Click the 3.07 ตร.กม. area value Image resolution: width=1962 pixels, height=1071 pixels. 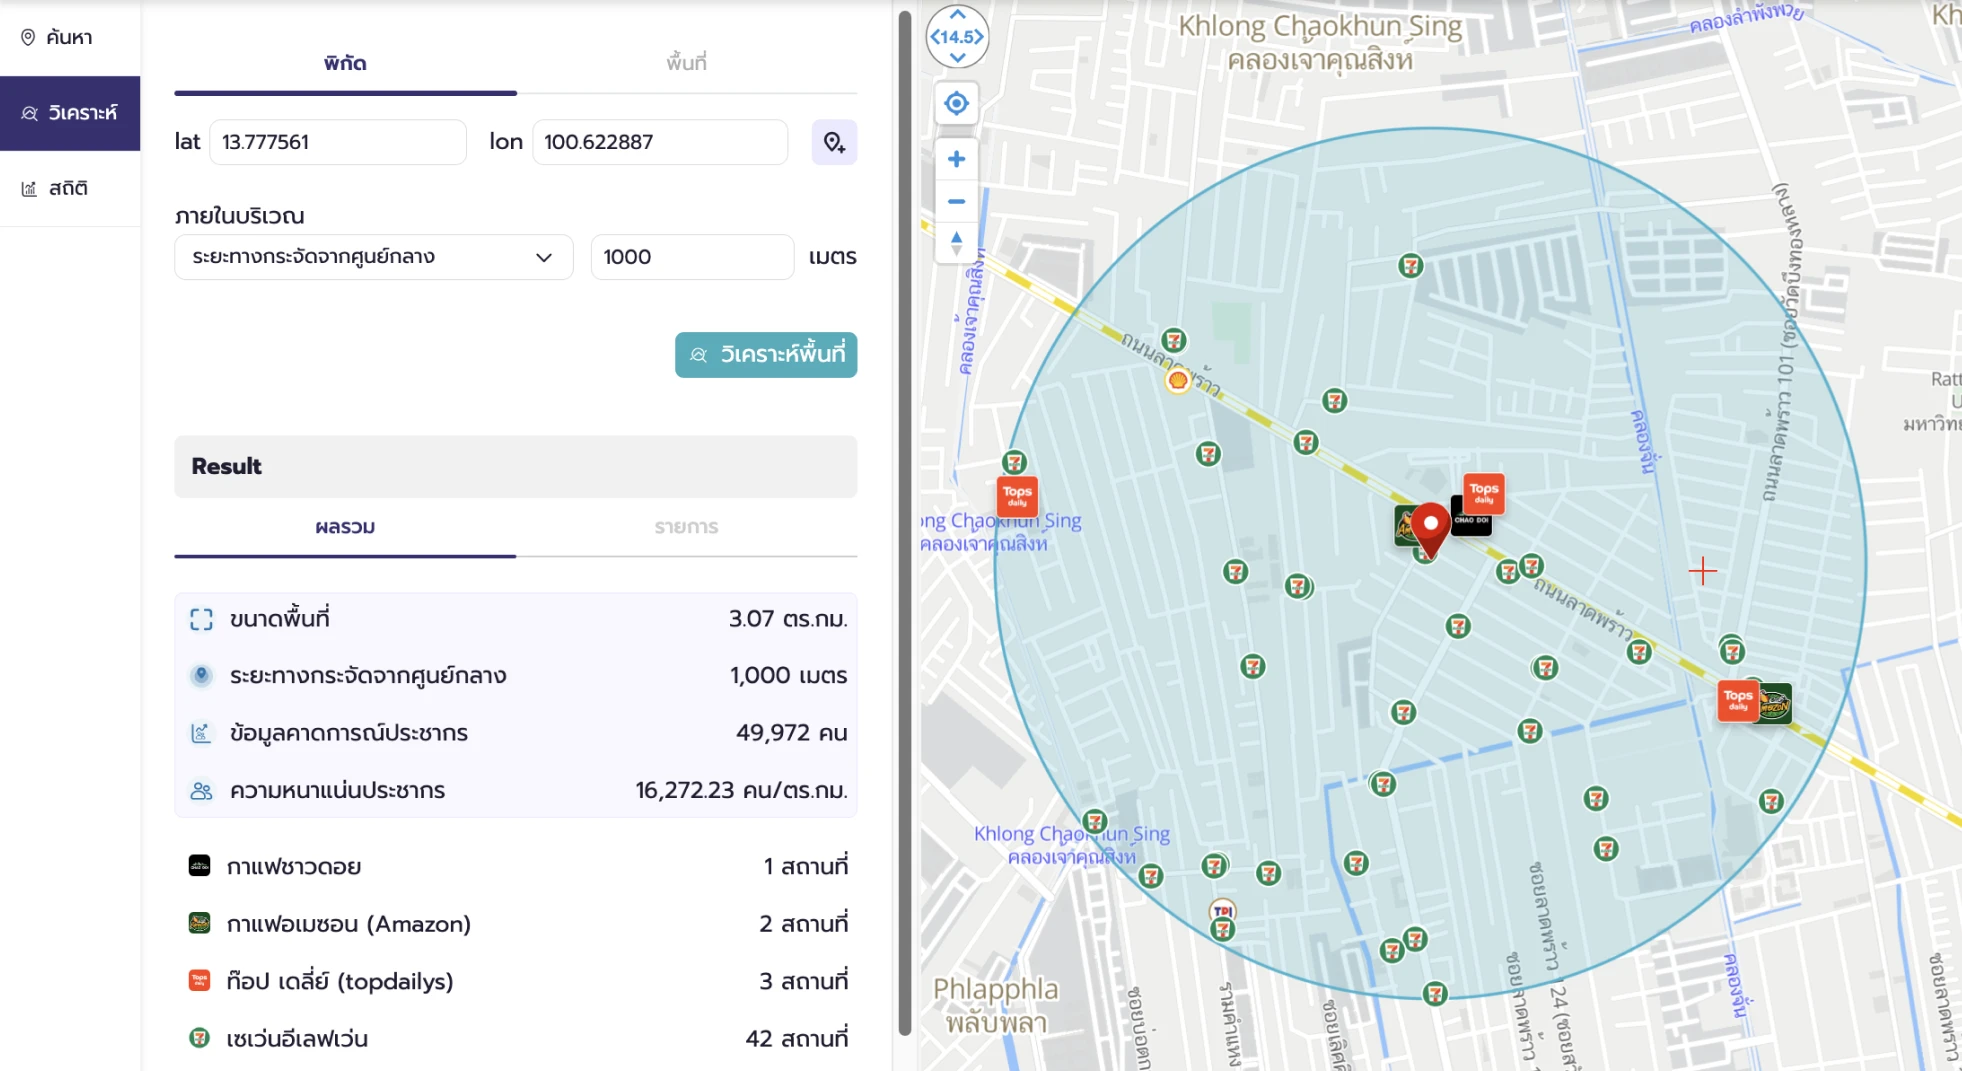(788, 619)
